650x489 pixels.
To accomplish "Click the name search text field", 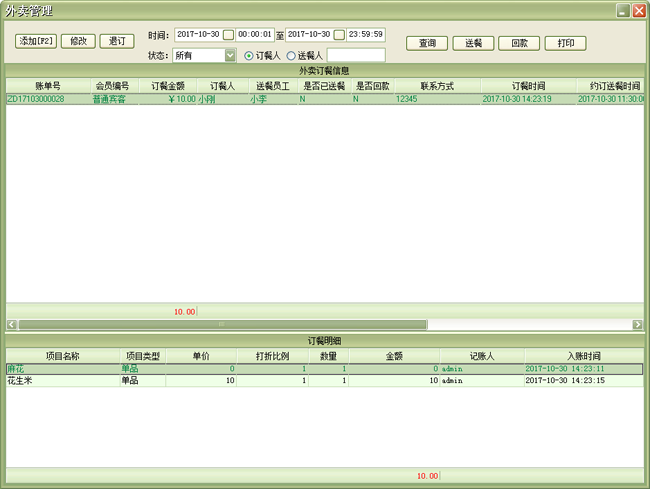I will tap(355, 56).
